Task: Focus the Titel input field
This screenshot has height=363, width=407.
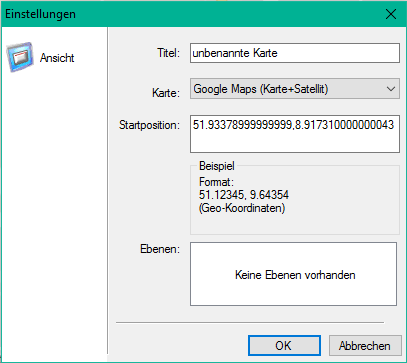Action: (x=295, y=53)
